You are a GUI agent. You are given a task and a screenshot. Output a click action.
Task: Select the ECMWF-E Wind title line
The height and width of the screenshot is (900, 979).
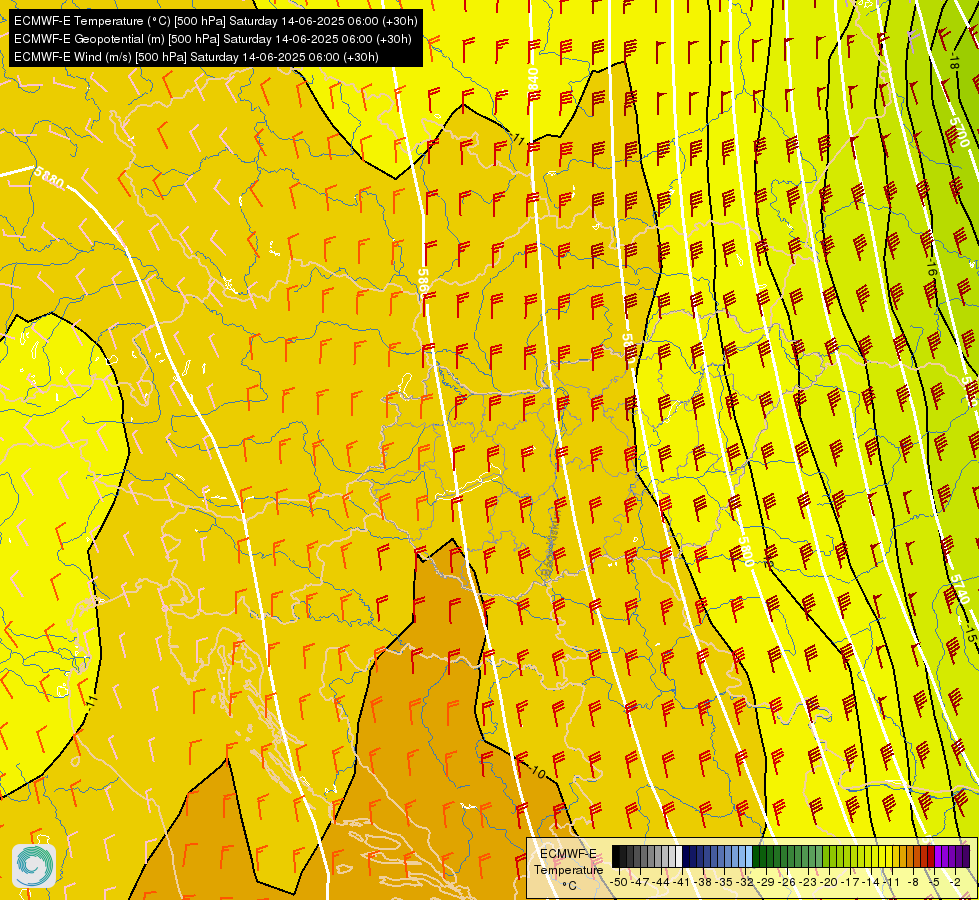point(196,57)
